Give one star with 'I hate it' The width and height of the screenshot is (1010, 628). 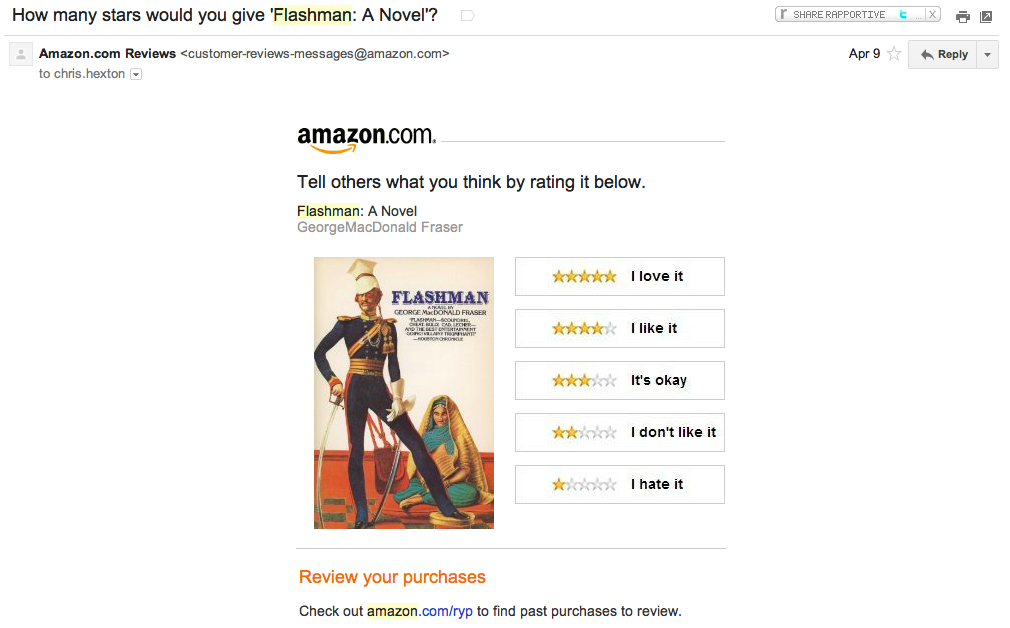pyautogui.click(x=619, y=484)
